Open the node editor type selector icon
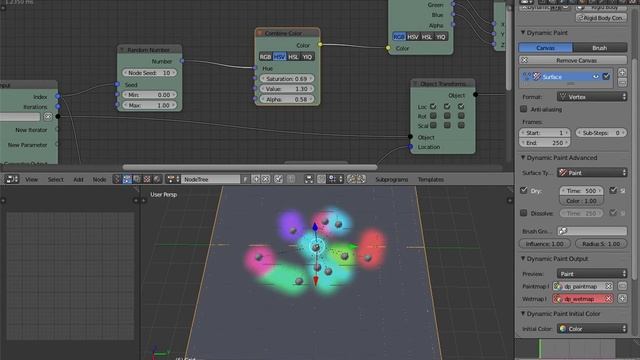Viewport: 640px width, 360px height. point(12,179)
